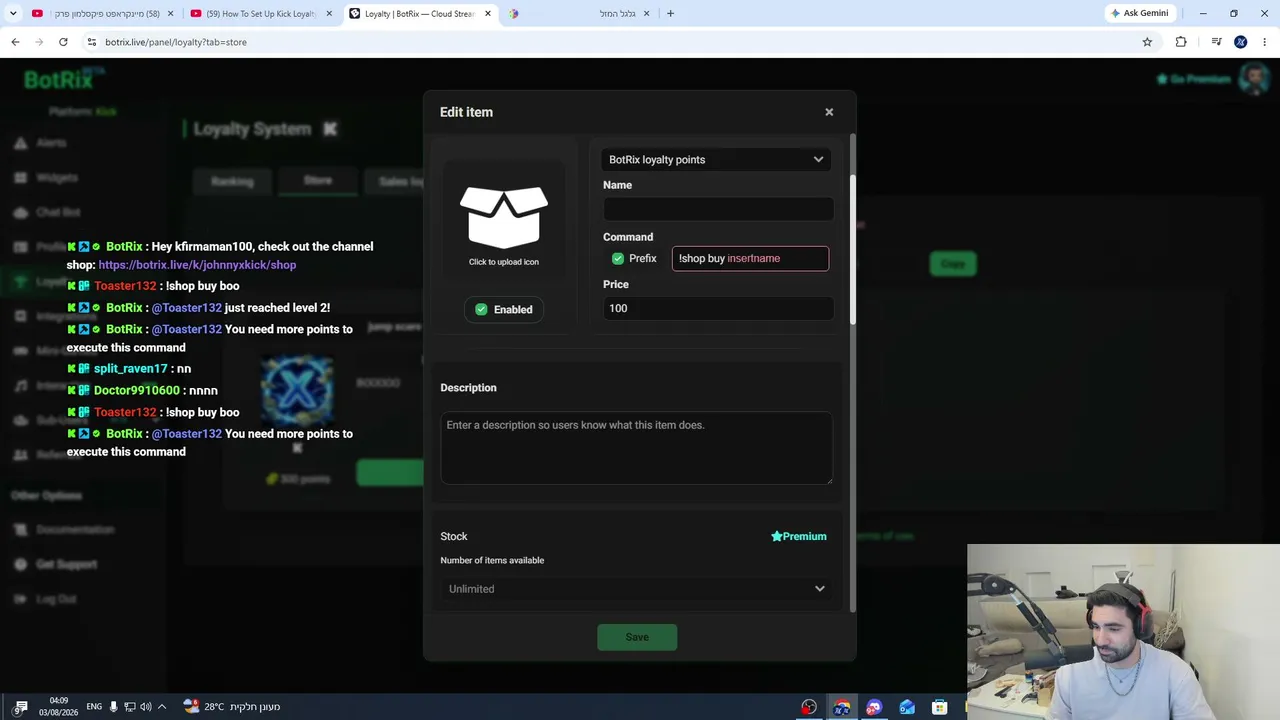Open the media controls icon in toolbar
Image resolution: width=1280 pixels, height=720 pixels.
pos(1216,42)
